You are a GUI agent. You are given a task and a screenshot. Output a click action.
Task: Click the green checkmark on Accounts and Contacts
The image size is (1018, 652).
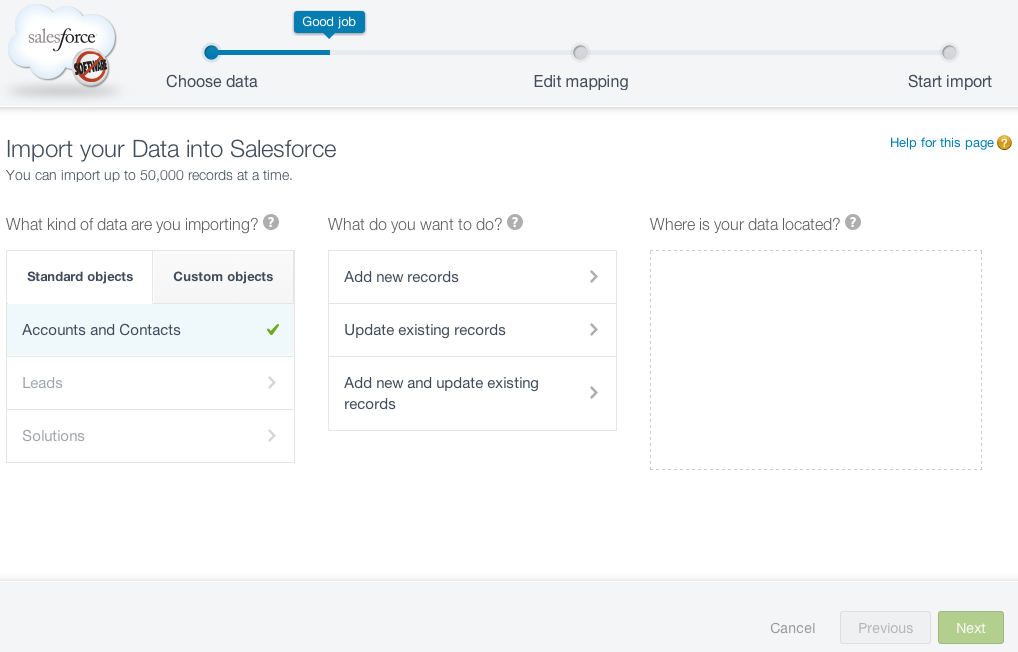point(273,330)
